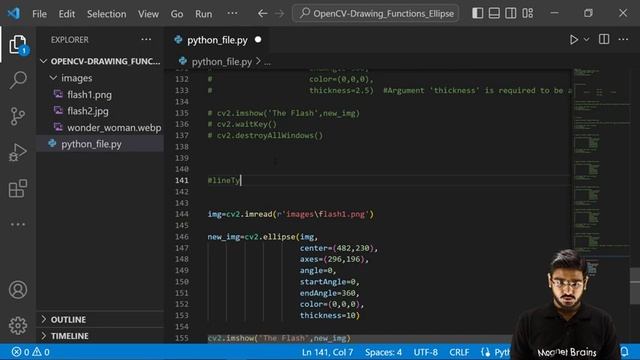Toggle the bottom panel layout
Viewport: 640px width, 360px height.
click(494, 13)
